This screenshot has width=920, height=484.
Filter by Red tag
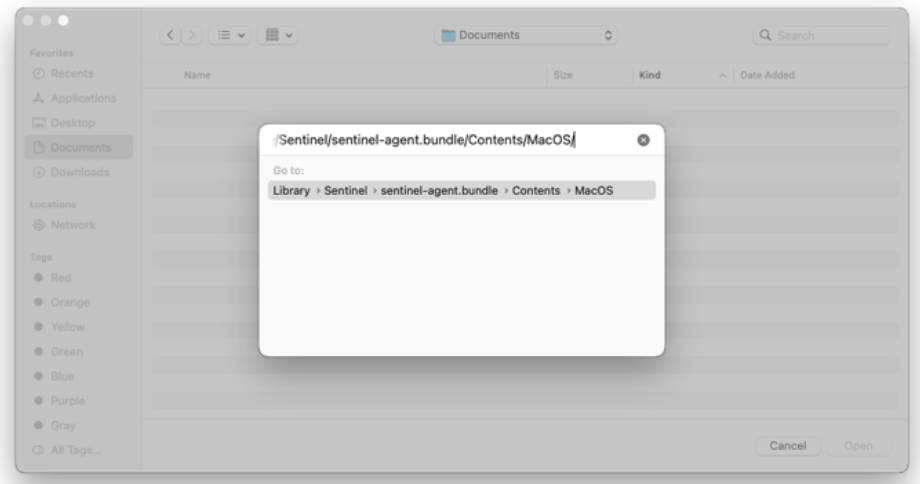79,277
